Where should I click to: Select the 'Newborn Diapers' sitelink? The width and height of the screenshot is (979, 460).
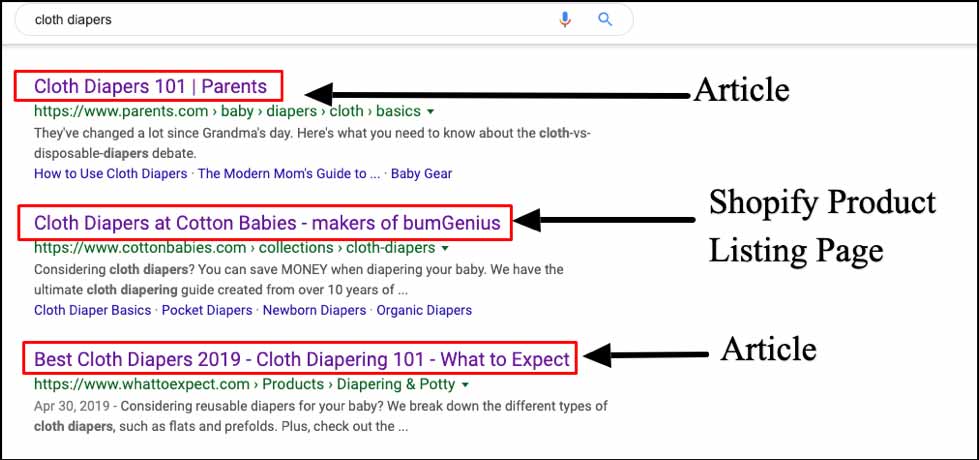click(x=314, y=310)
